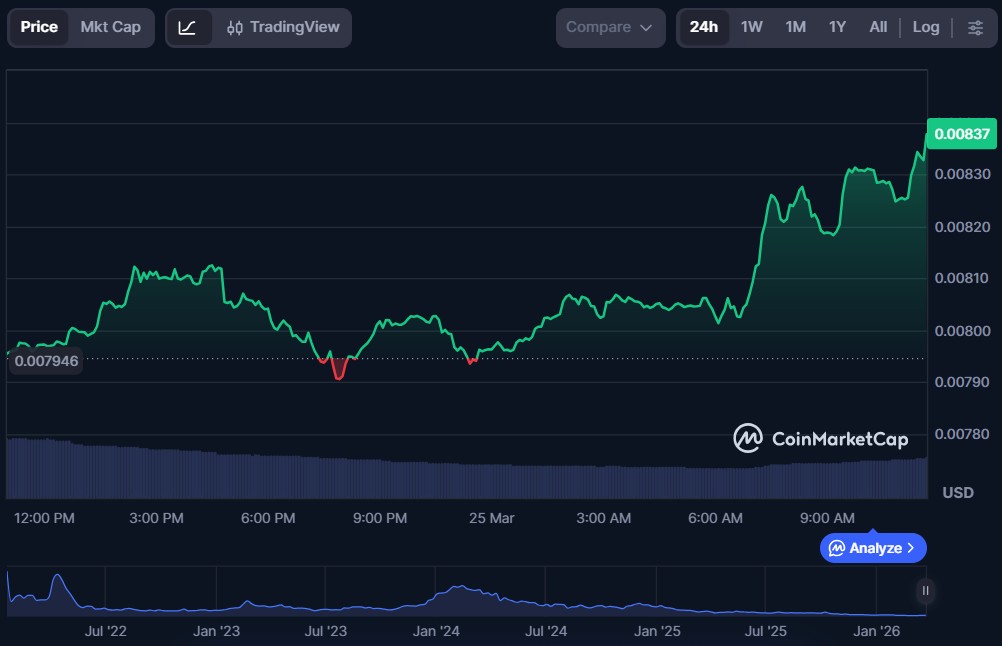Display All time price history
The width and height of the screenshot is (1002, 646).
click(878, 27)
